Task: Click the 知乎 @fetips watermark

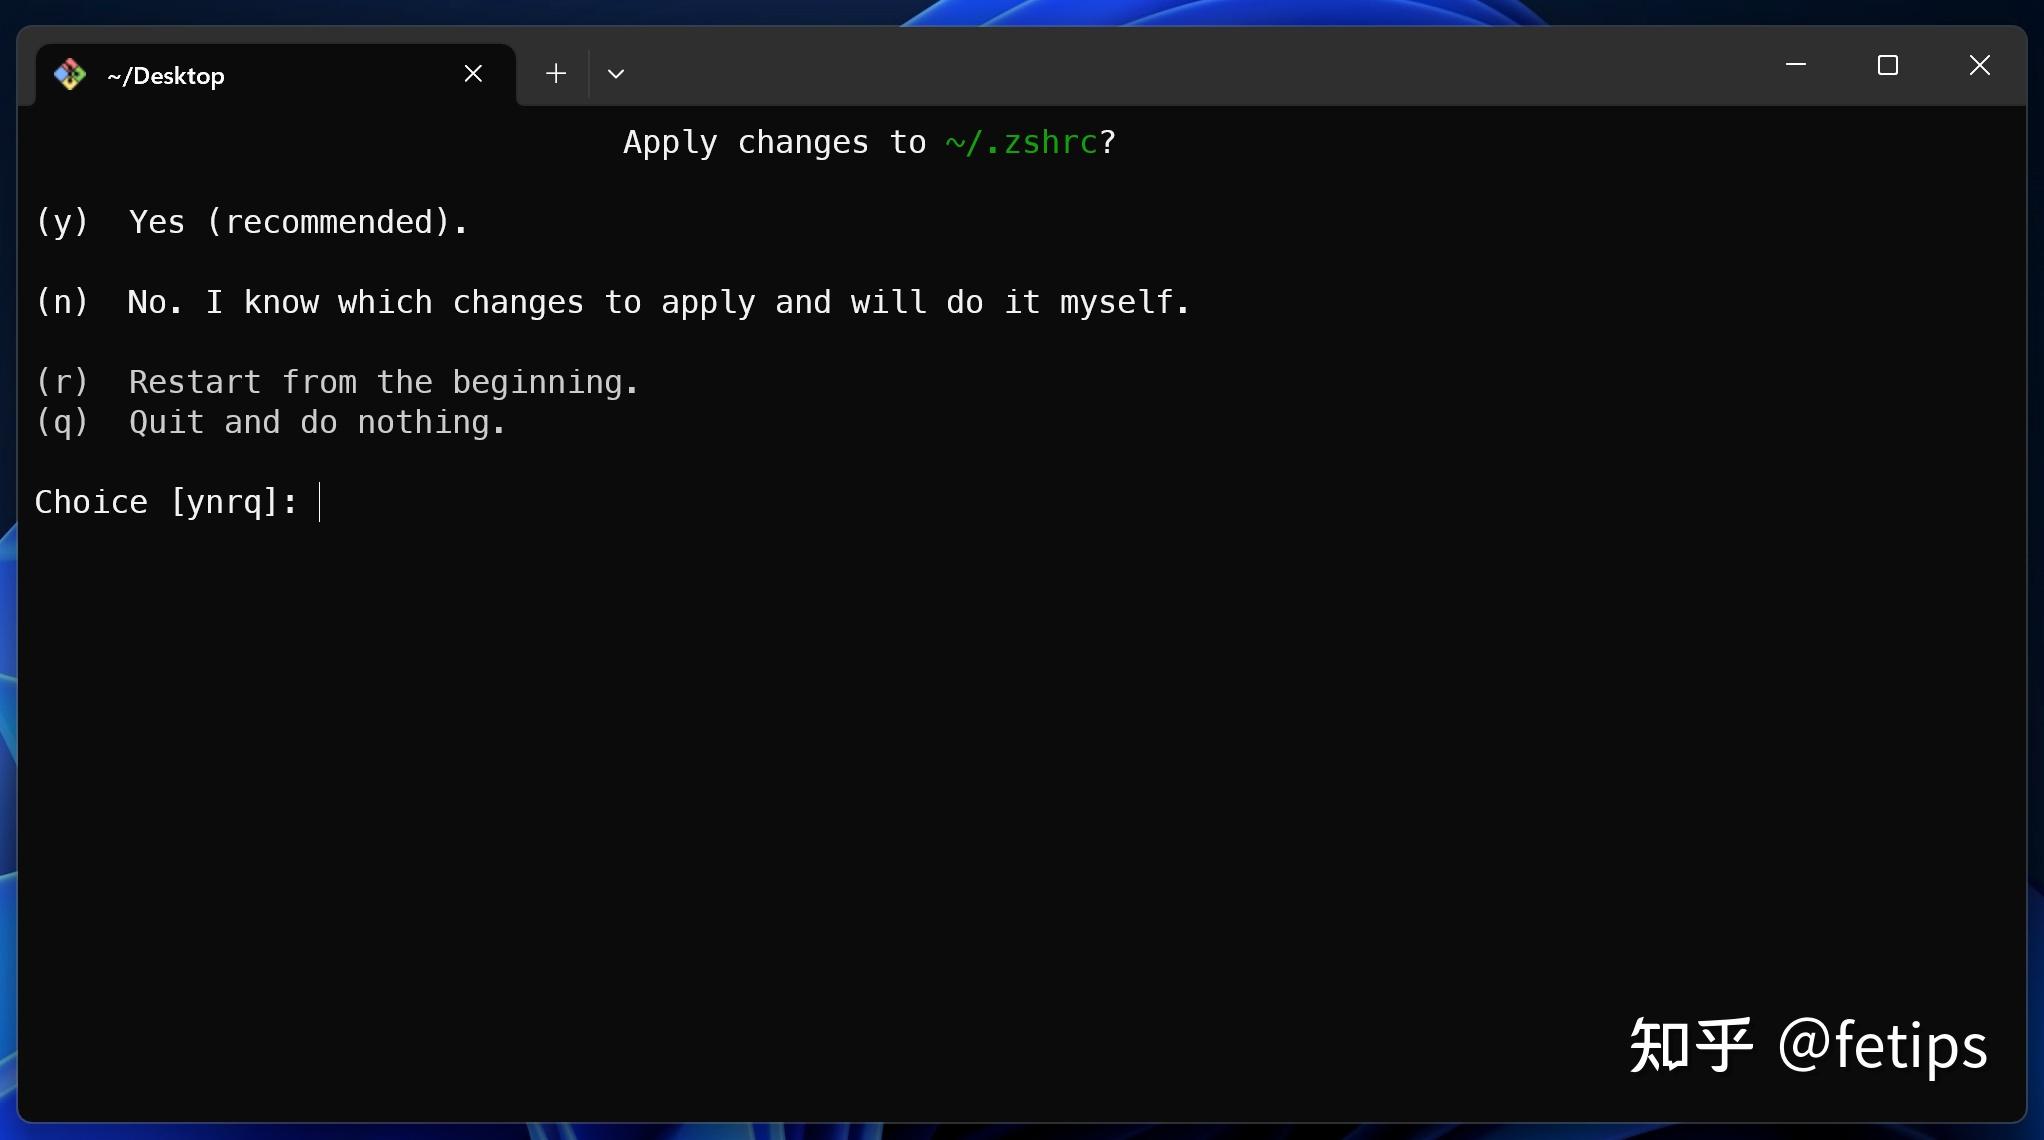Action: point(1808,1046)
